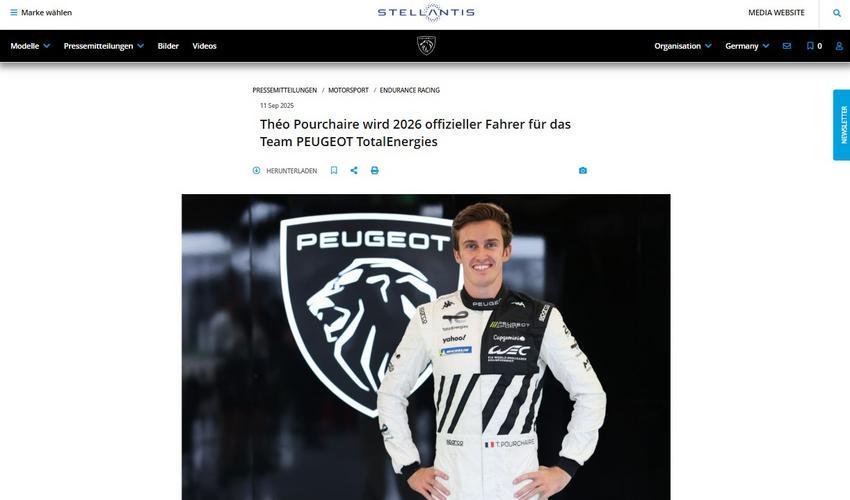Go to the Bilder menu item
This screenshot has width=850, height=500.
168,46
